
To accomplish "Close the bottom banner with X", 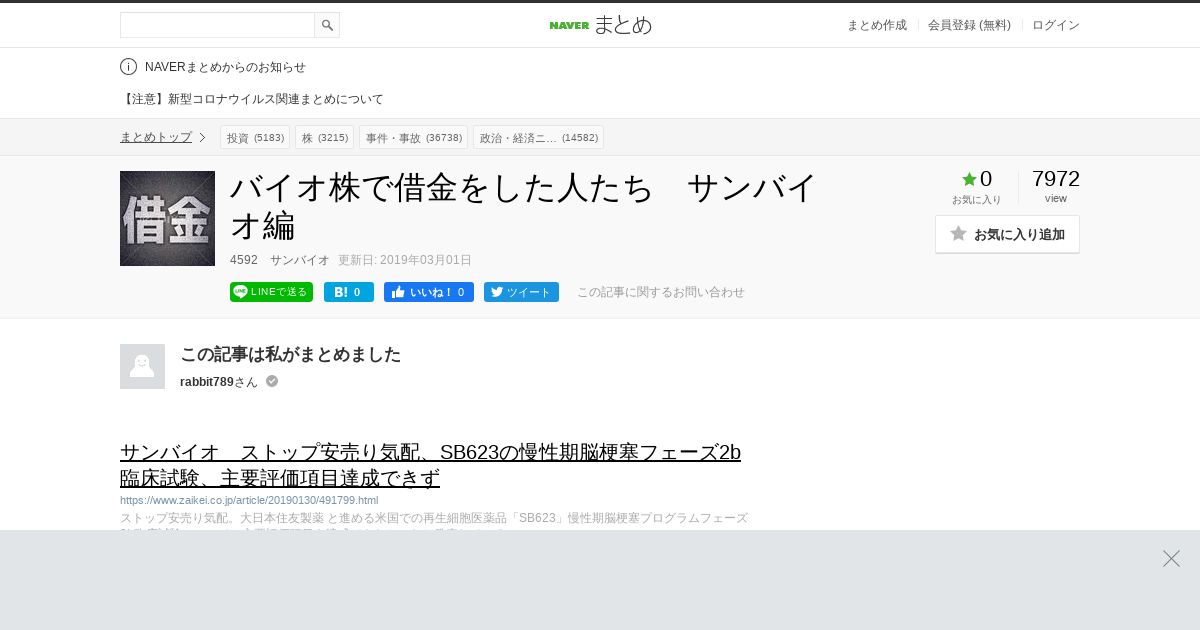I will pos(1171,558).
